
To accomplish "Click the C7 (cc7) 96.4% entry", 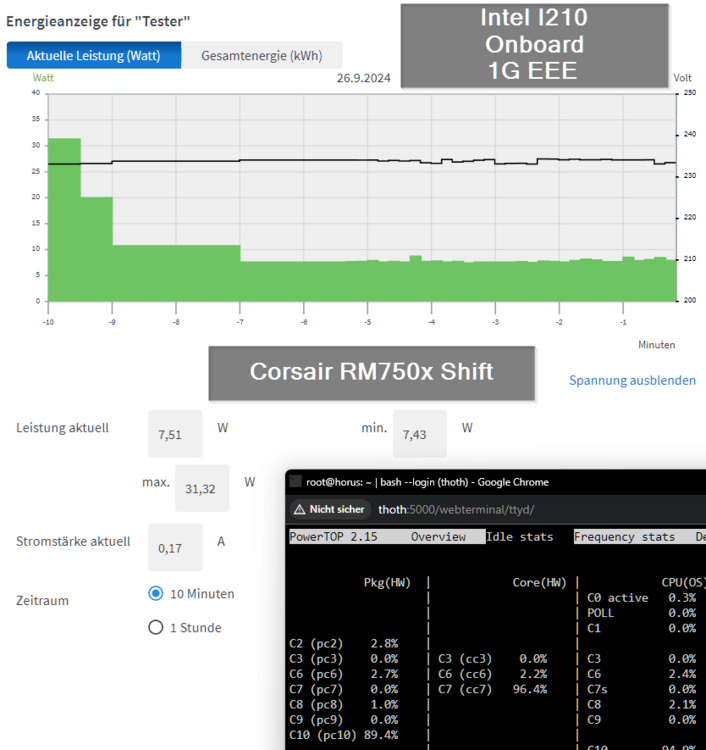I will 492,689.
